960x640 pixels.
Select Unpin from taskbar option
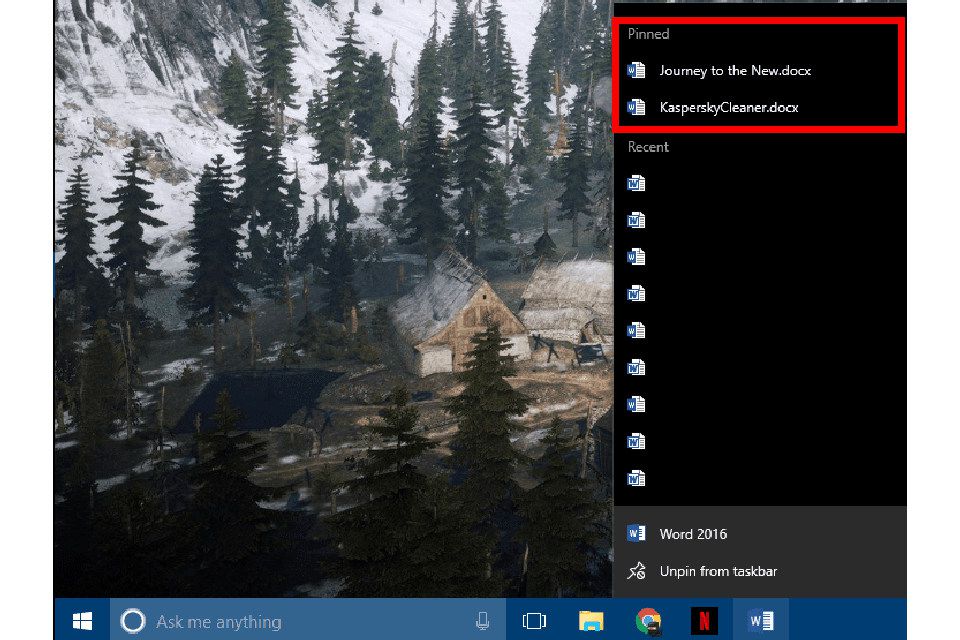717,571
